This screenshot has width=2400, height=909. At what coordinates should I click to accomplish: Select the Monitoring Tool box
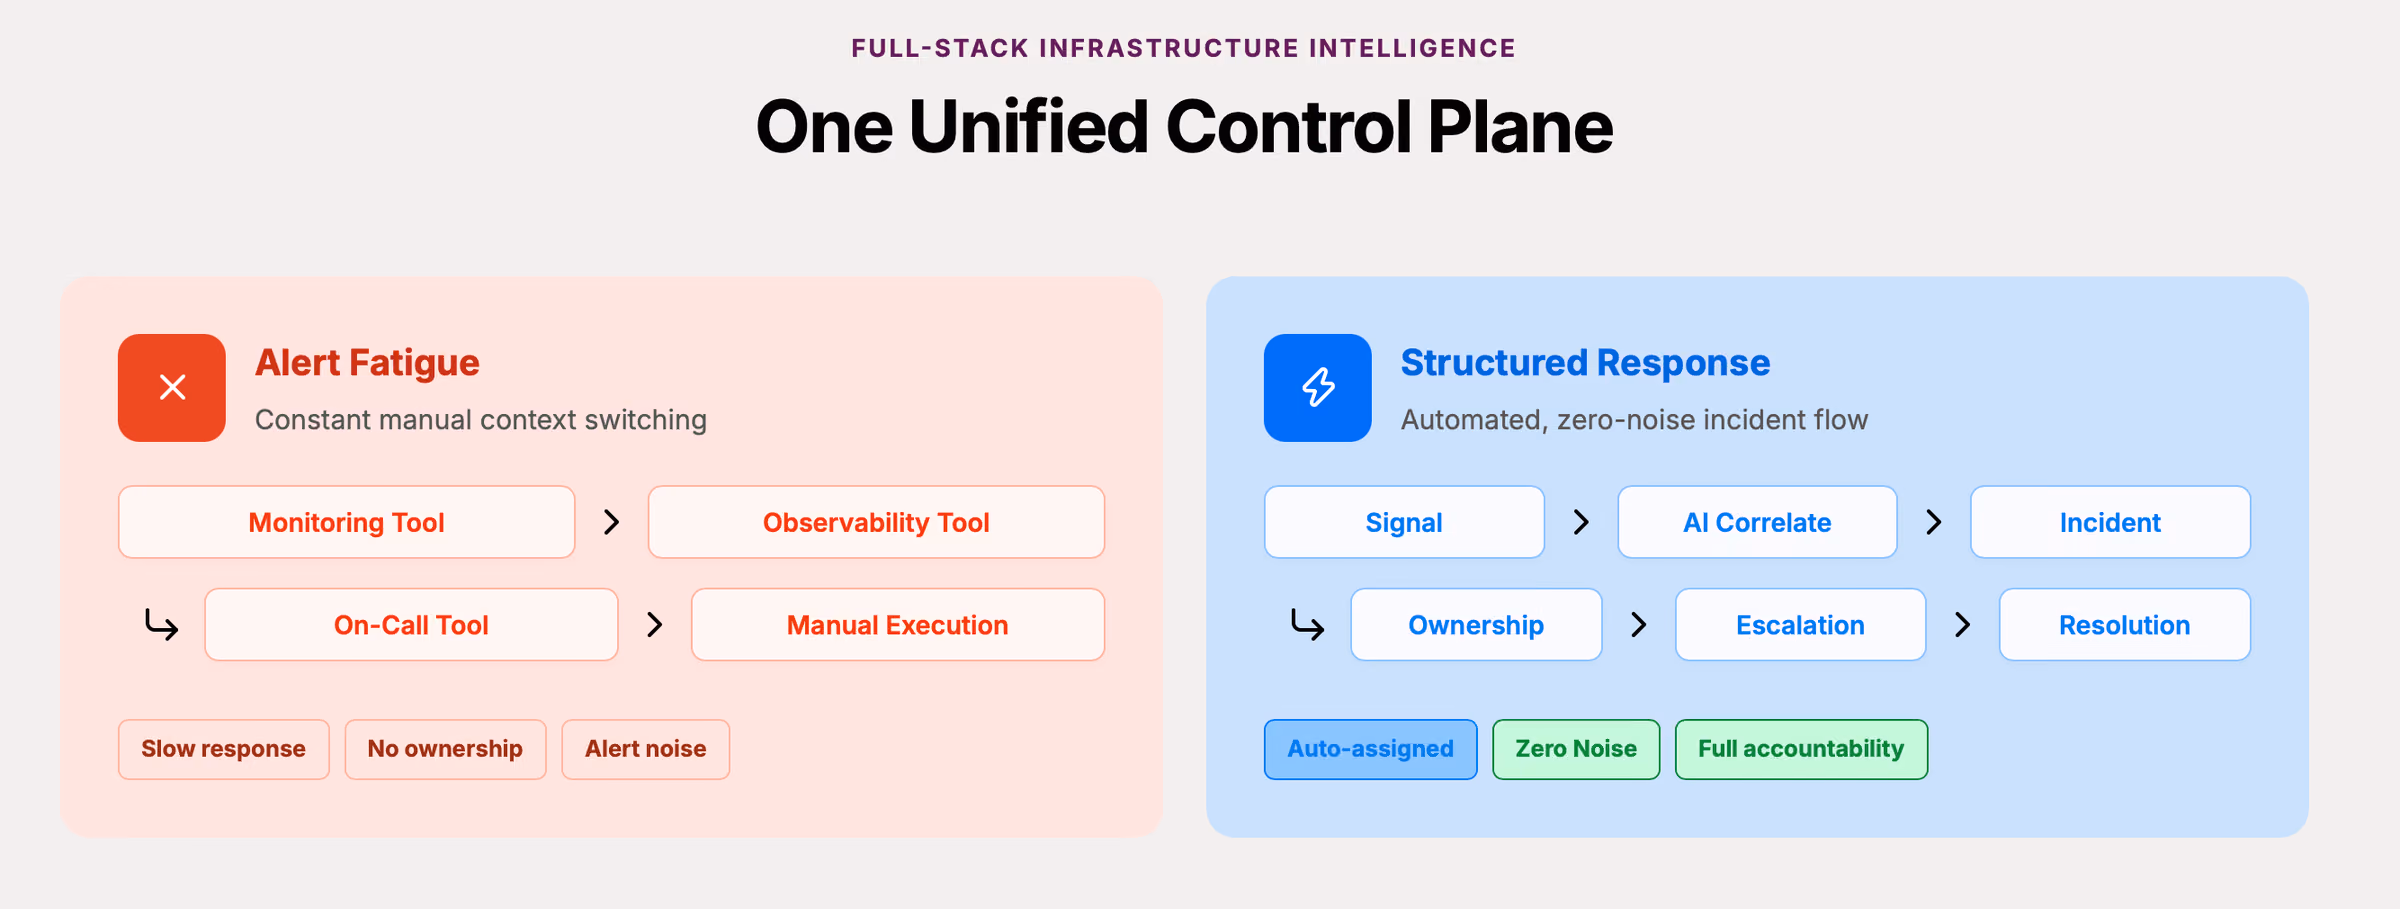click(347, 522)
